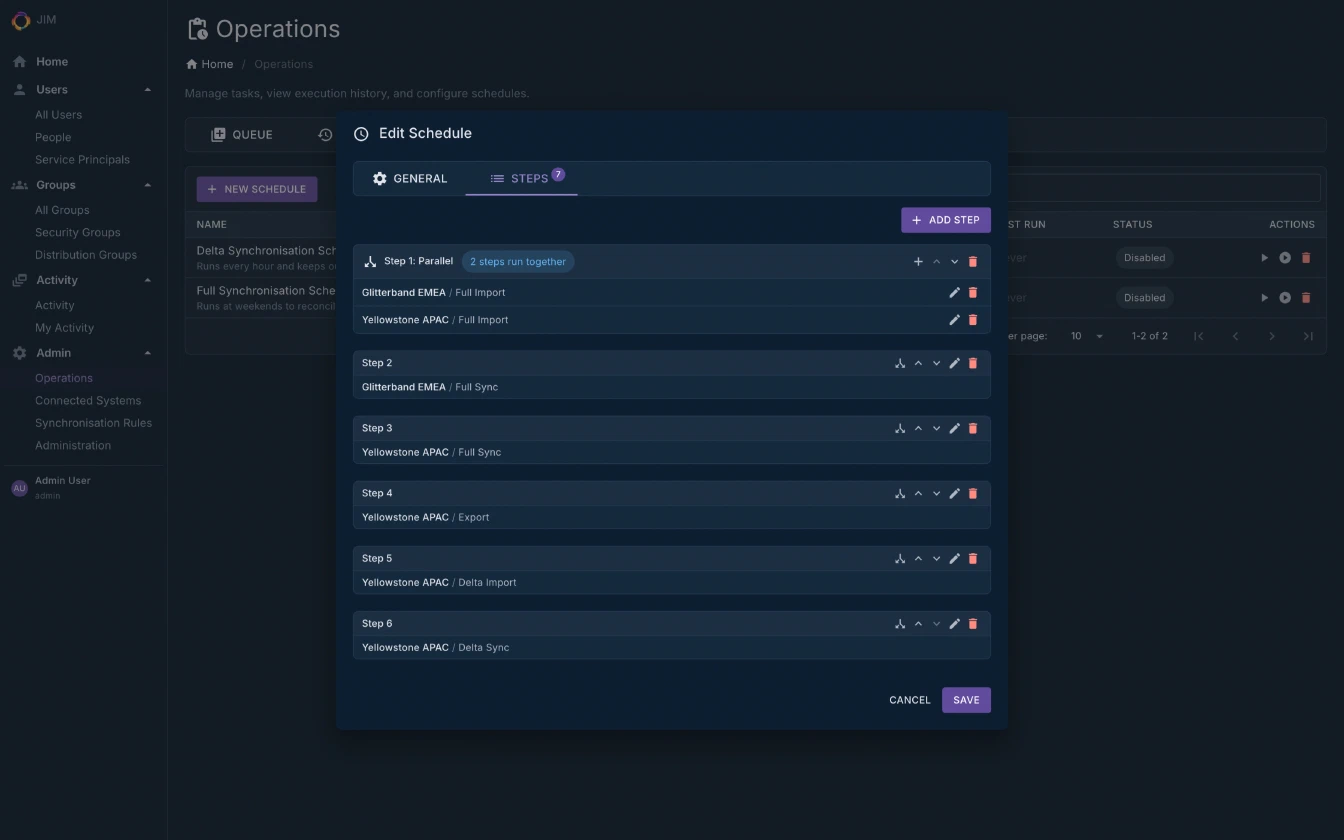Move Step 4 down with its down-chevron icon
This screenshot has height=840, width=1344.
click(936, 493)
